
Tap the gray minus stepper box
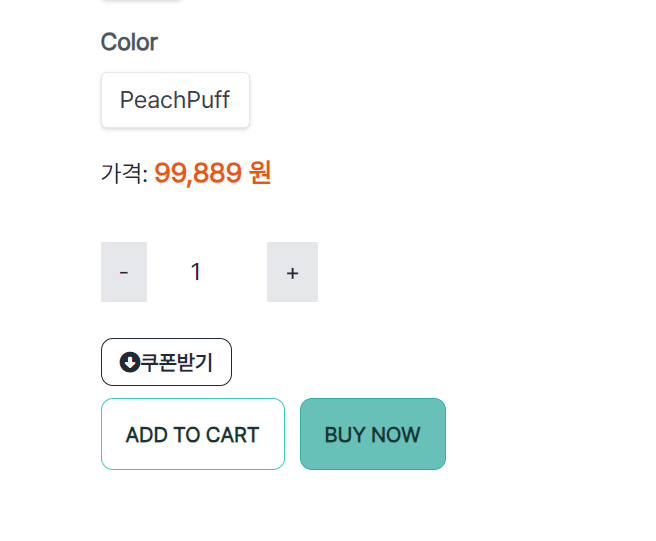[124, 272]
